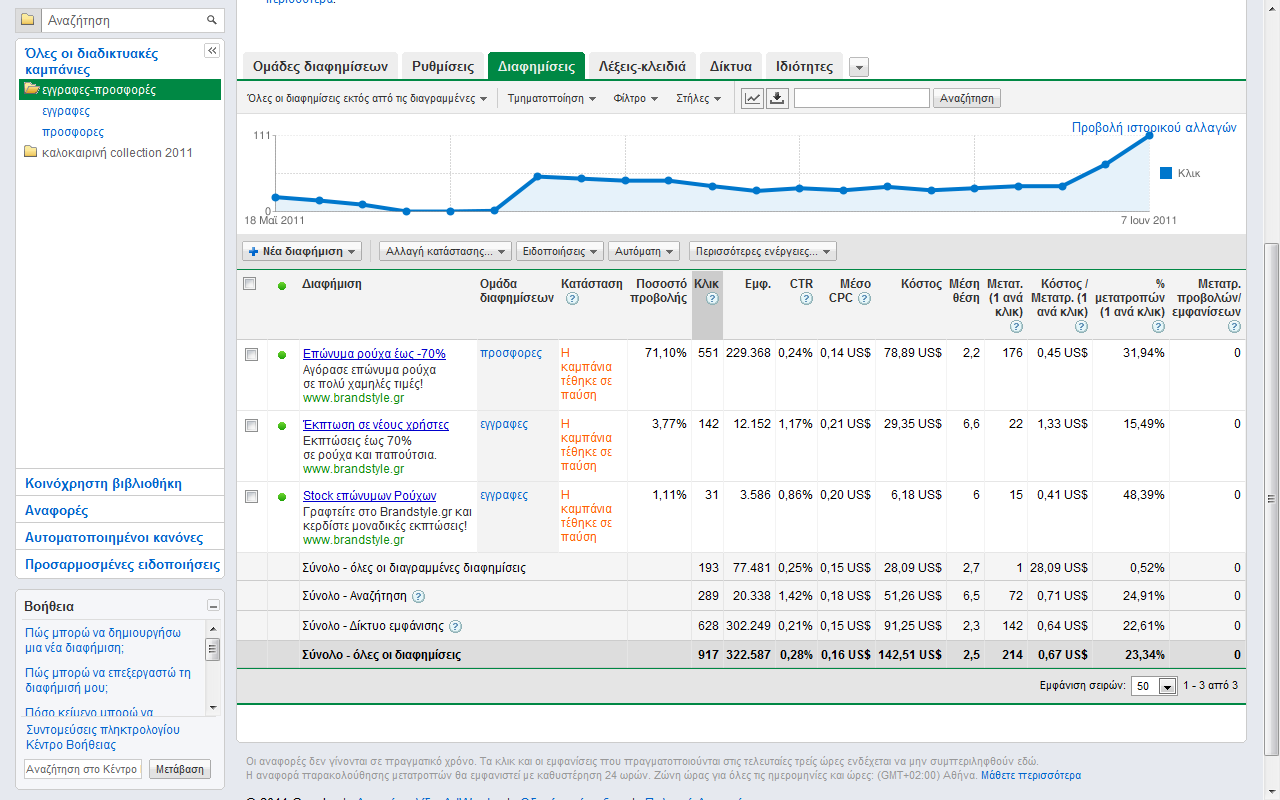Click the sidebar Αναζήτηση input field
This screenshot has height=800, width=1280.
[124, 20]
